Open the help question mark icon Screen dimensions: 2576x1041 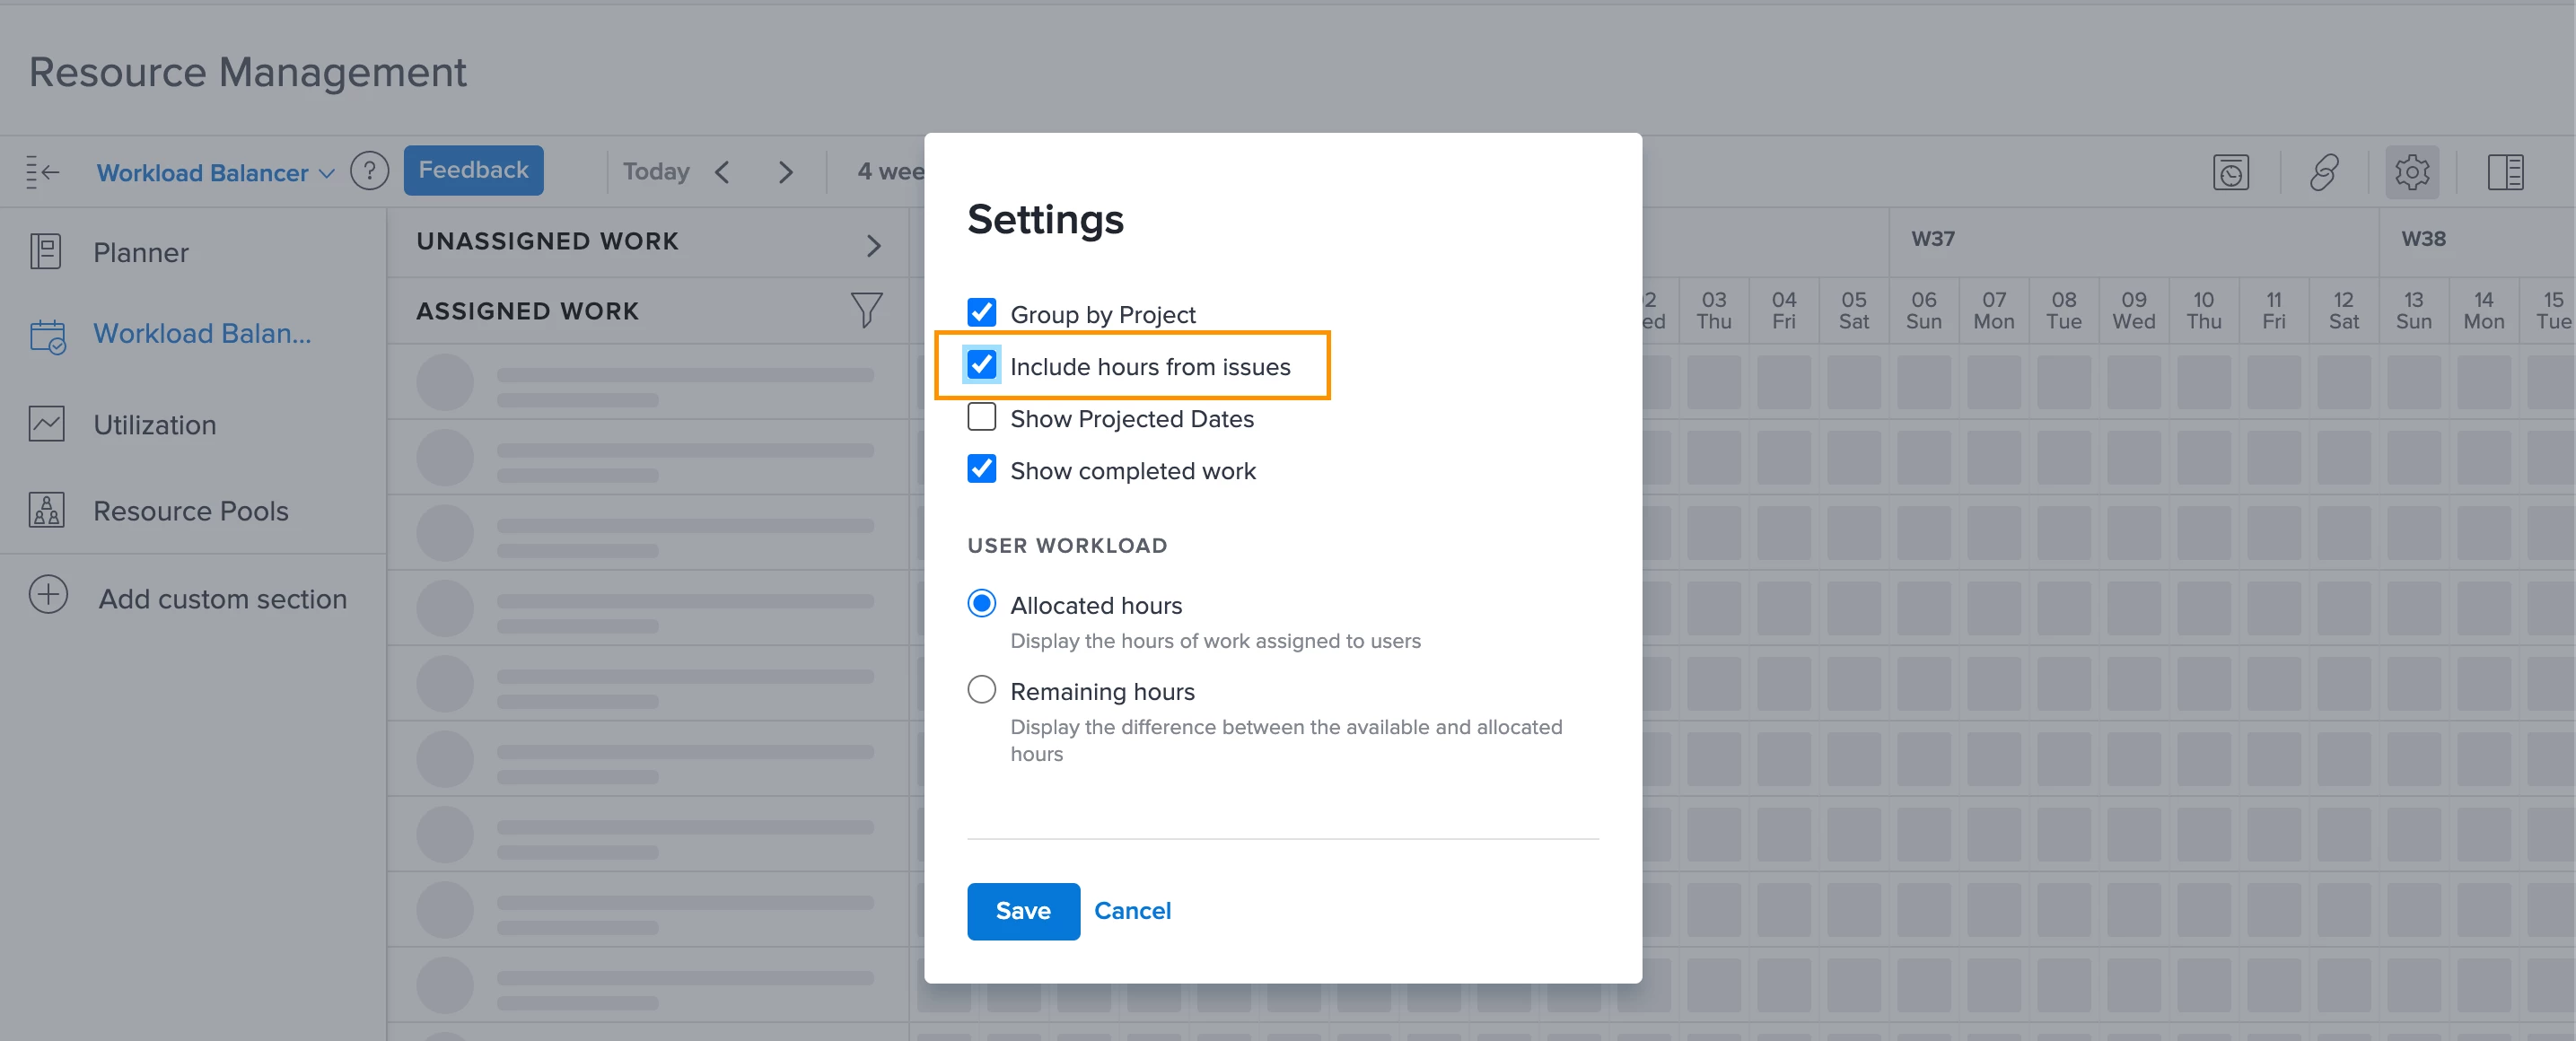[x=369, y=172]
